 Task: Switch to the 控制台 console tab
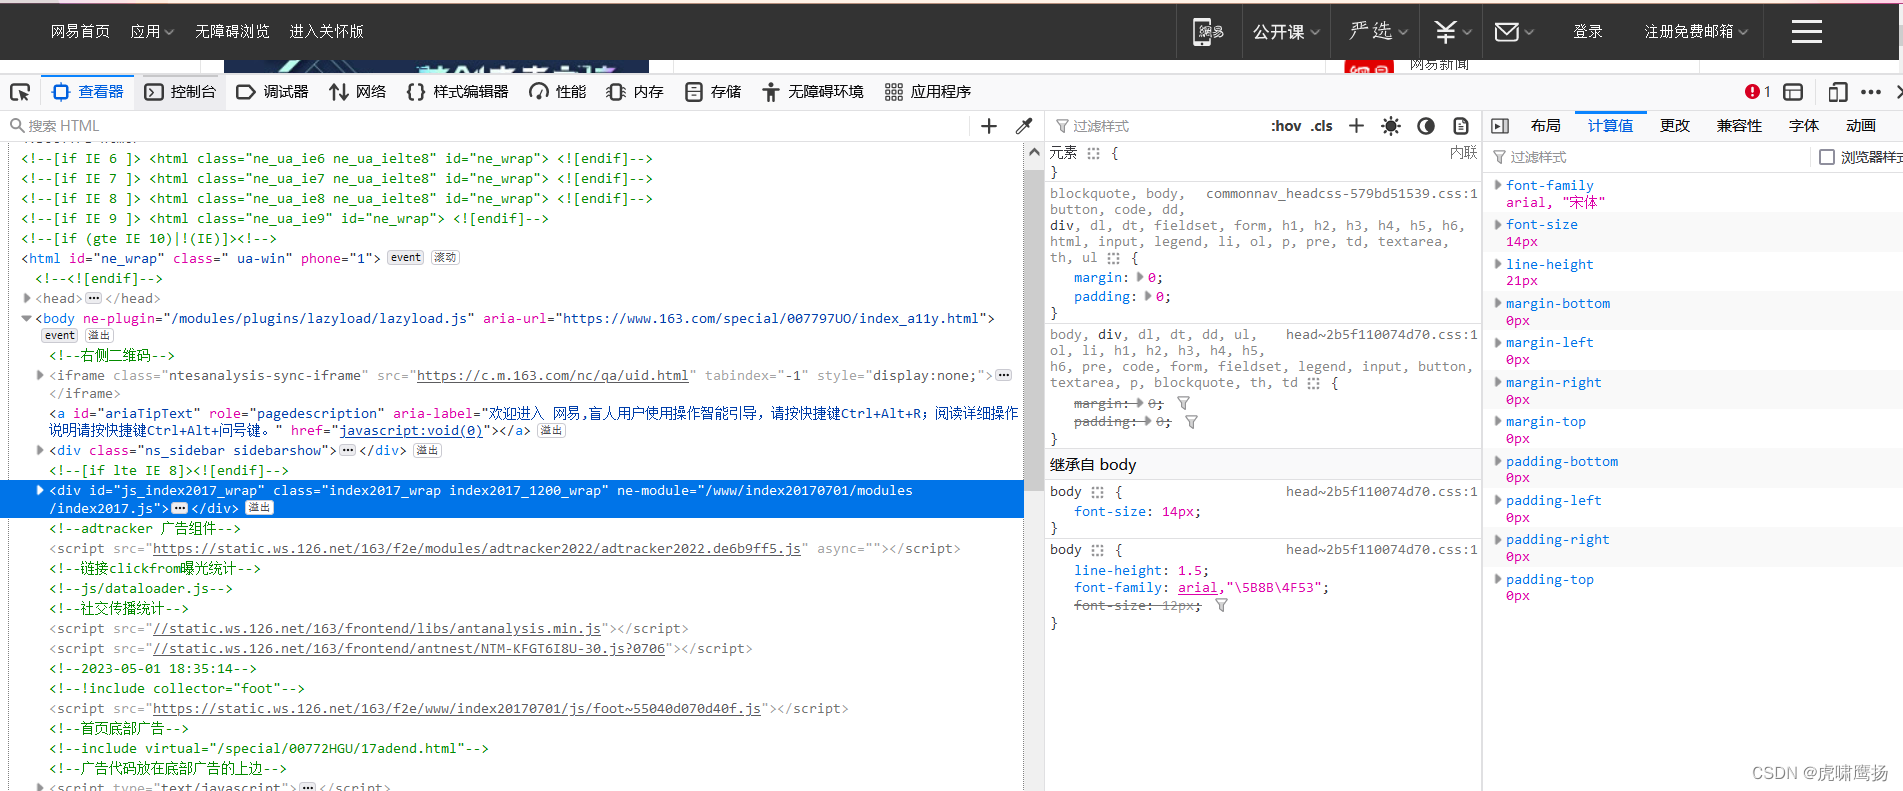pos(180,92)
